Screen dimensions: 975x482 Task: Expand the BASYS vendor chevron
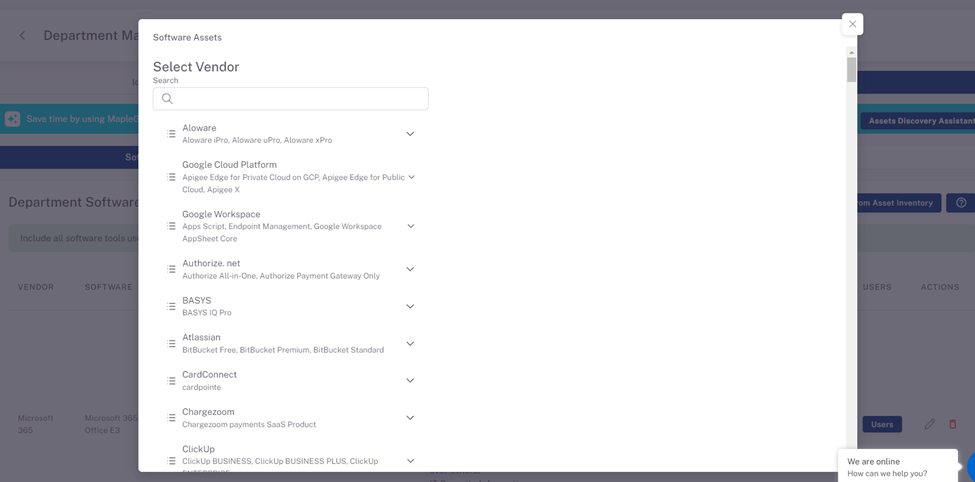point(410,306)
